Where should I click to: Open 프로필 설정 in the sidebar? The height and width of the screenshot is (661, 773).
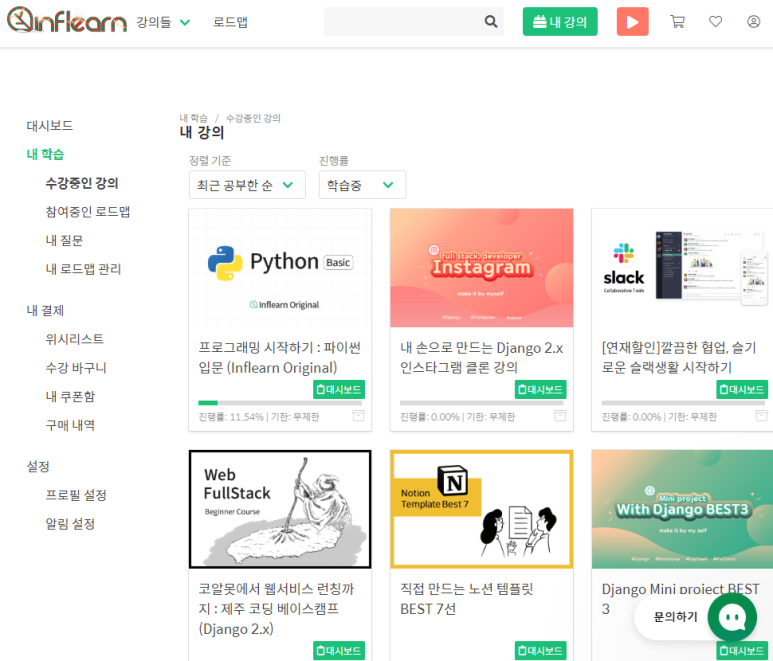tap(76, 495)
